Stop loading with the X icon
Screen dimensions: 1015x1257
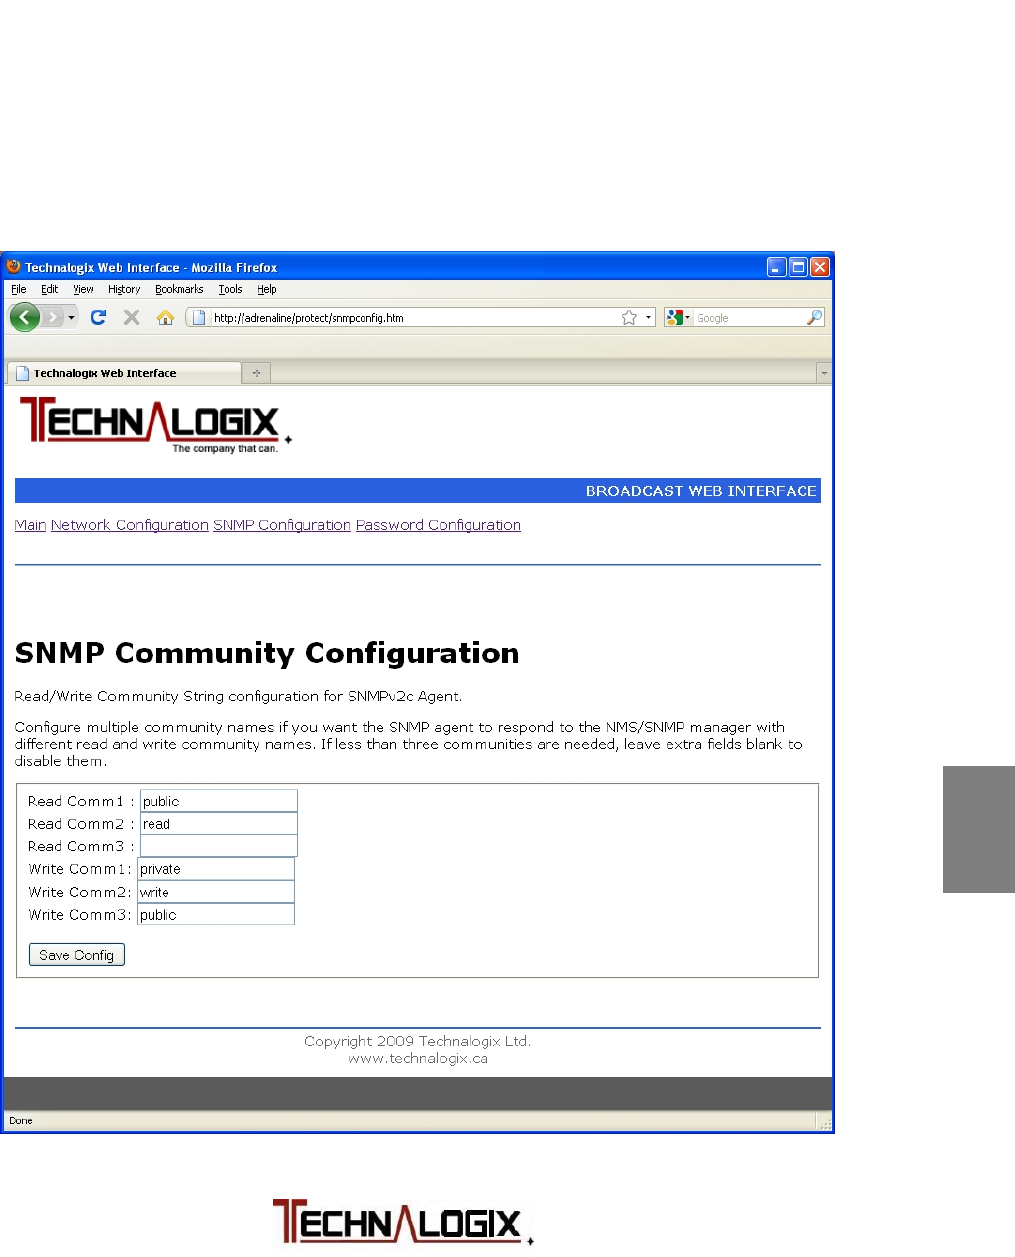point(131,317)
